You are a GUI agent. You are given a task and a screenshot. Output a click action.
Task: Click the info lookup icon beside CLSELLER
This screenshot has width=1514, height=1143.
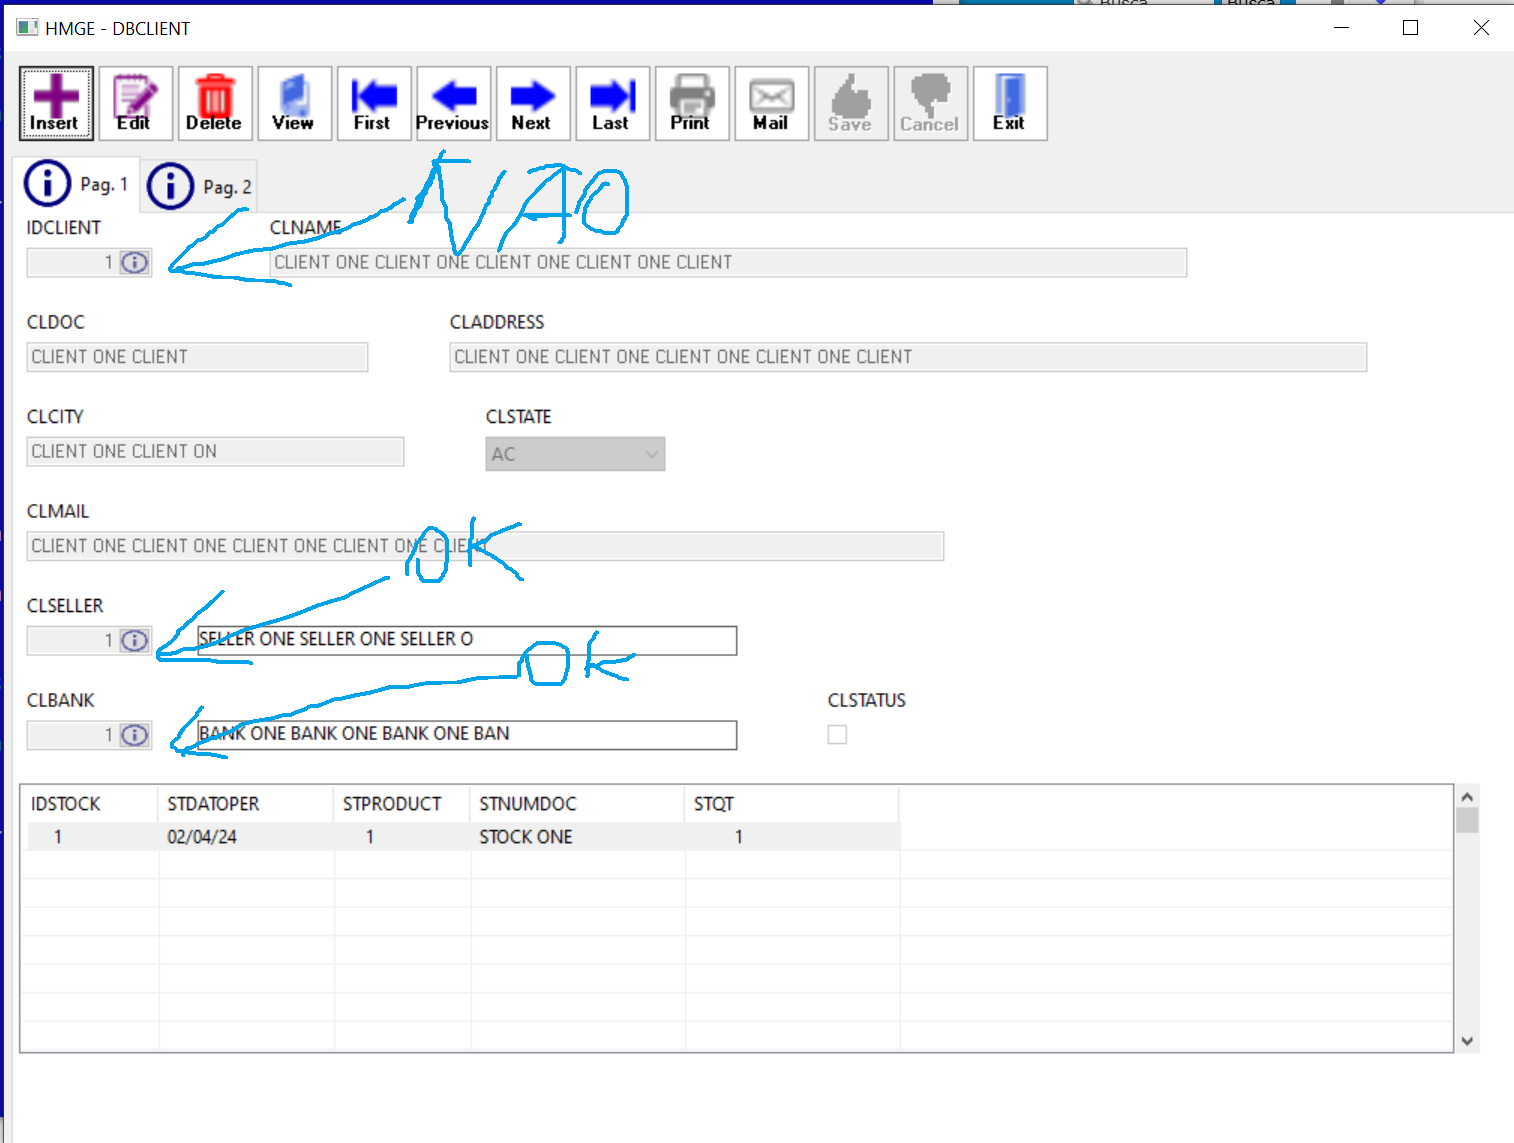(x=134, y=641)
